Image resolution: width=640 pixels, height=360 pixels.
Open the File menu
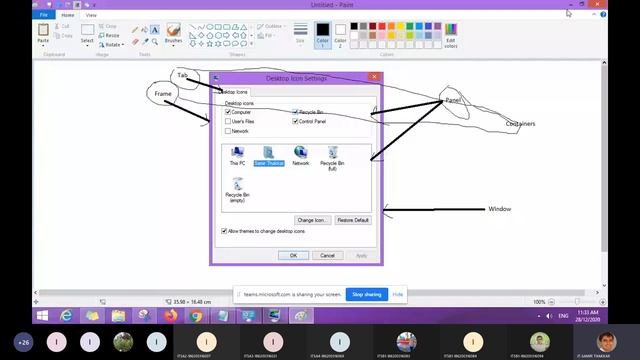click(44, 15)
